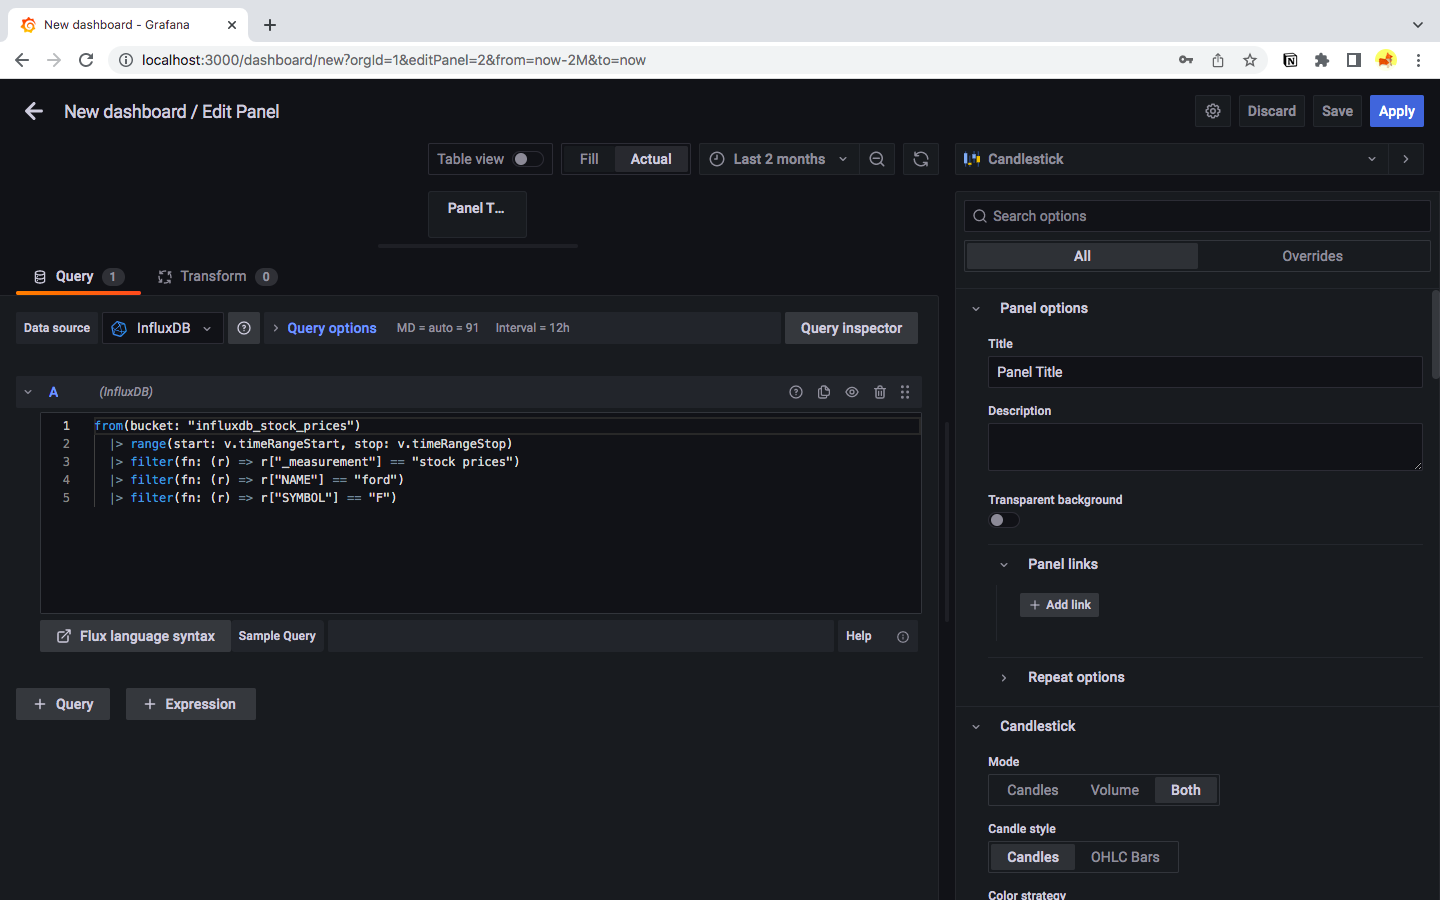Click the zoom out time range icon

click(x=877, y=159)
